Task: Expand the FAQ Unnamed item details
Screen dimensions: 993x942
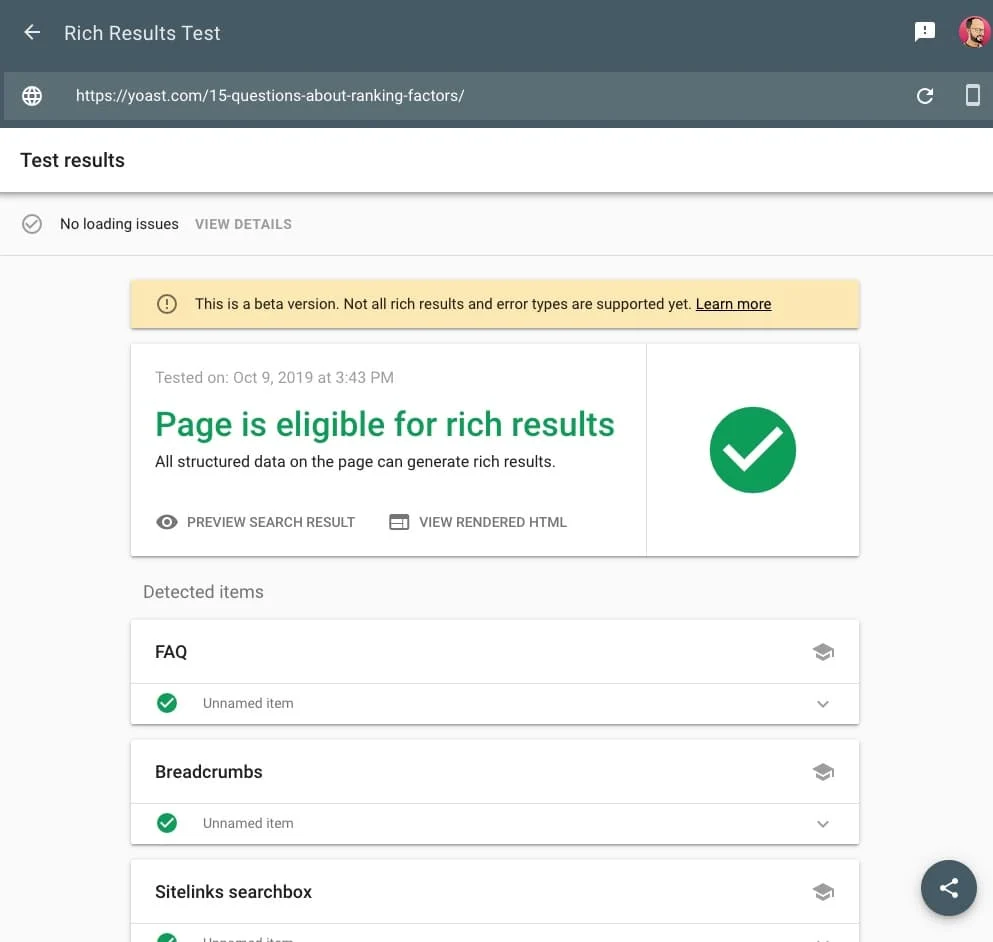Action: pyautogui.click(x=823, y=703)
